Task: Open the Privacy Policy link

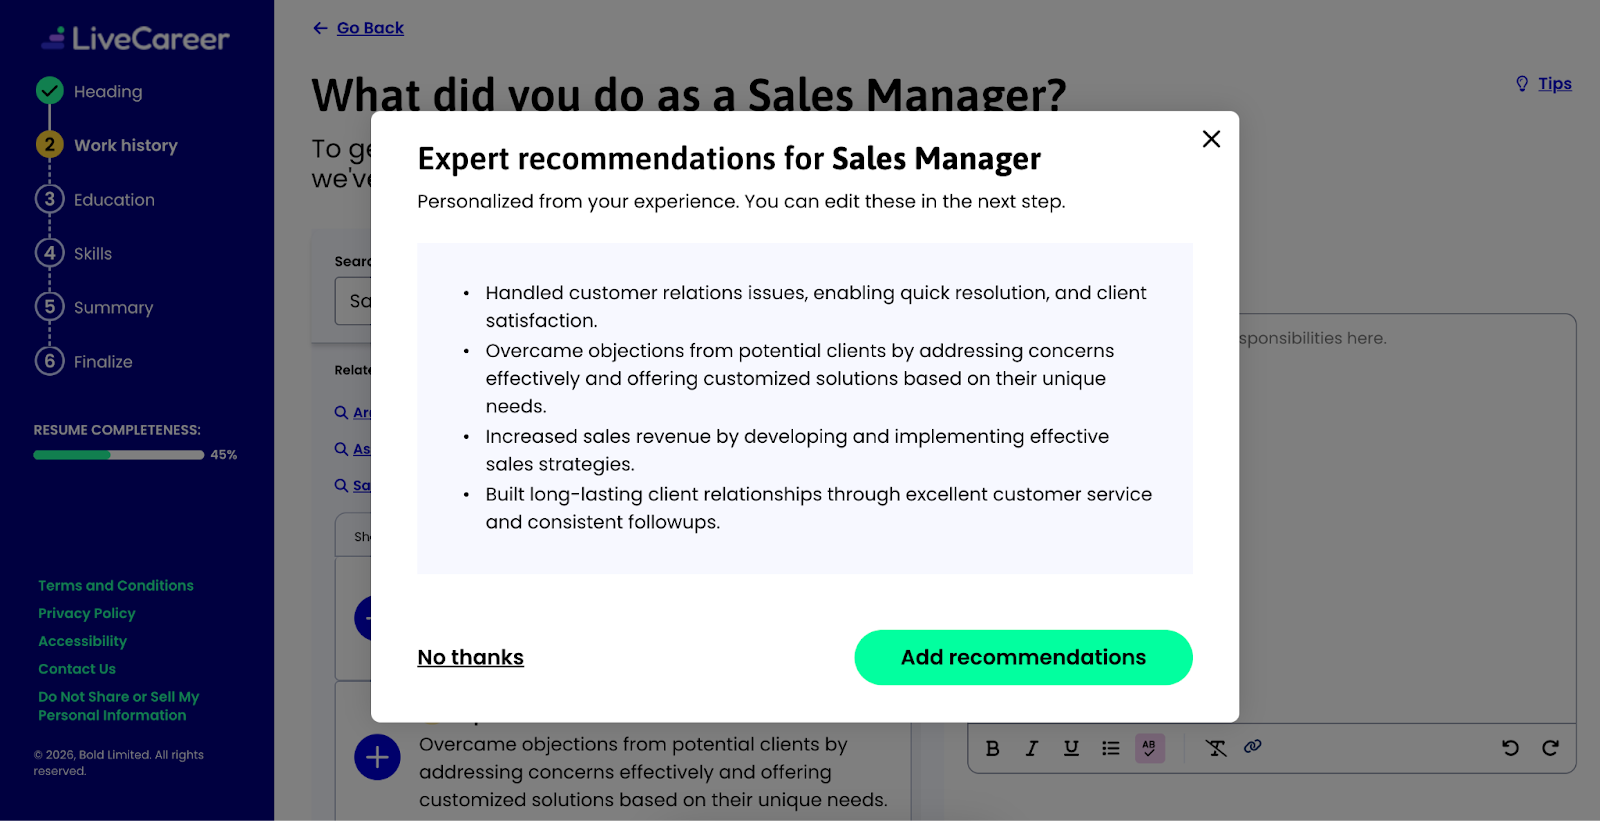Action: click(x=86, y=613)
